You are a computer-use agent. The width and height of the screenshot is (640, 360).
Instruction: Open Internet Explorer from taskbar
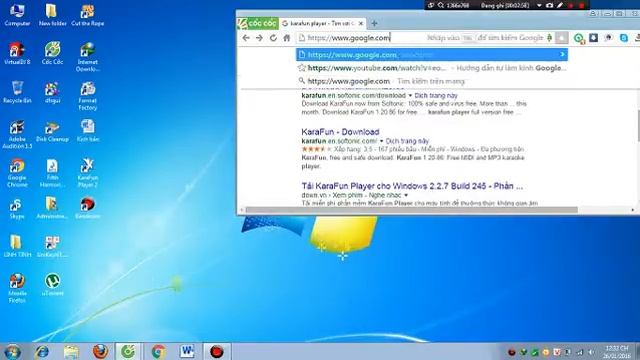(42, 351)
